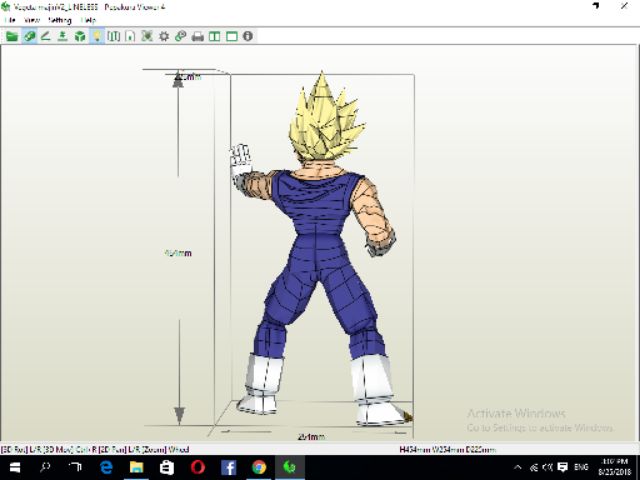This screenshot has height=480, width=640.
Task: Expand hidden system tray icons chevron
Action: pyautogui.click(x=518, y=467)
